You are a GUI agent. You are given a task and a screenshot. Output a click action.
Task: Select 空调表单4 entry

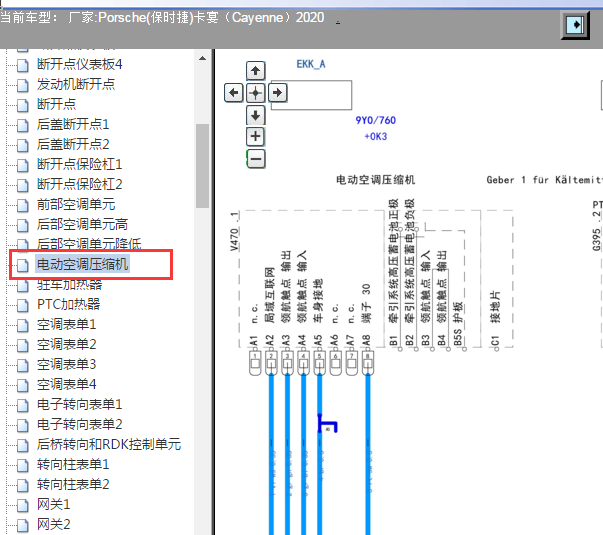click(66, 385)
